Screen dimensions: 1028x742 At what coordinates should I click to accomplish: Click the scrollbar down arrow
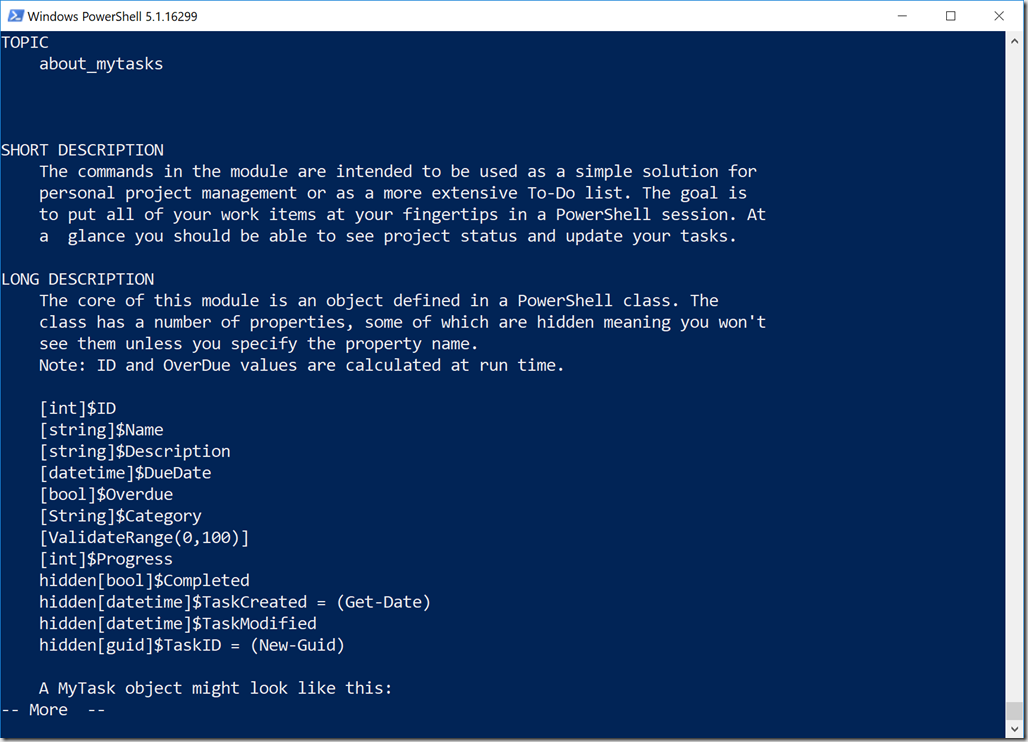1014,729
